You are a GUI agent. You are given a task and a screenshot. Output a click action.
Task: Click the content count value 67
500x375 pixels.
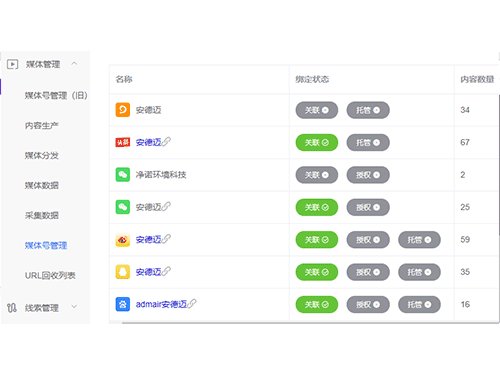coord(465,142)
